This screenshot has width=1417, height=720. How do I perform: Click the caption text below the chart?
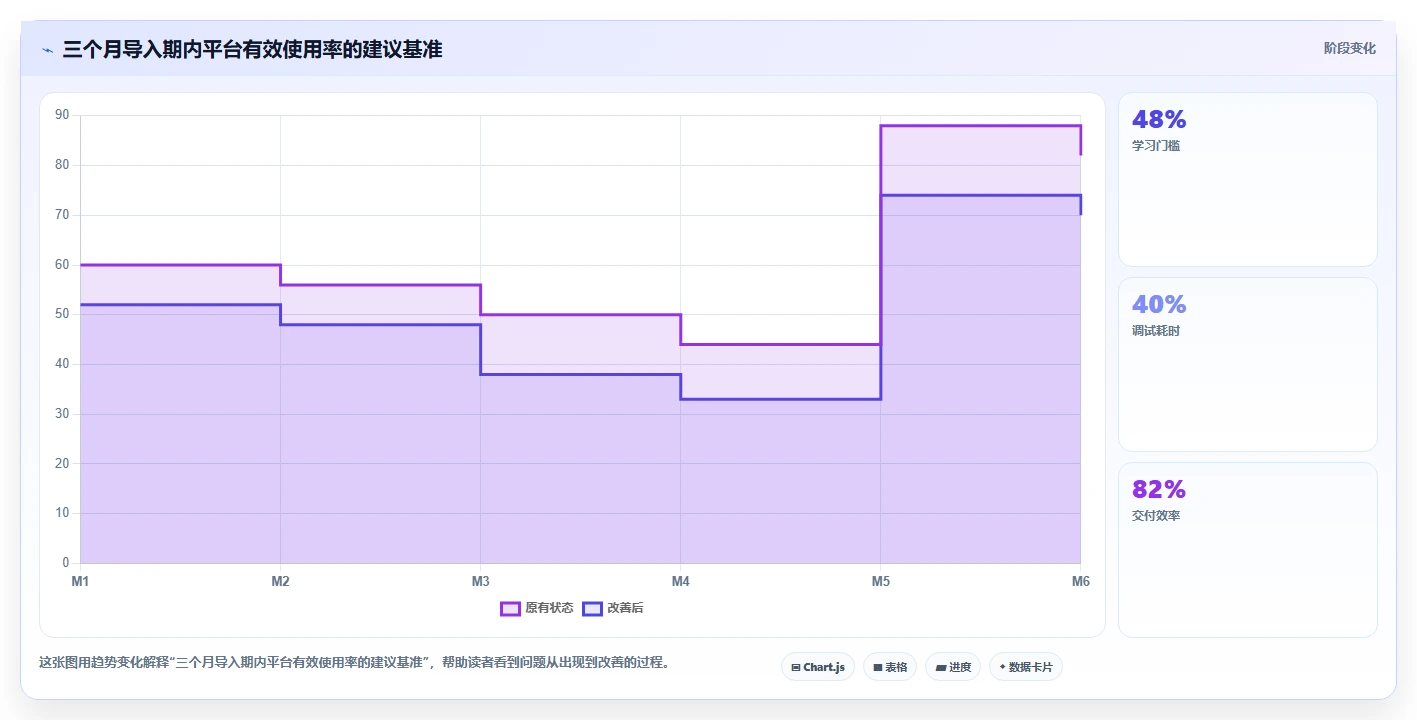pyautogui.click(x=354, y=662)
